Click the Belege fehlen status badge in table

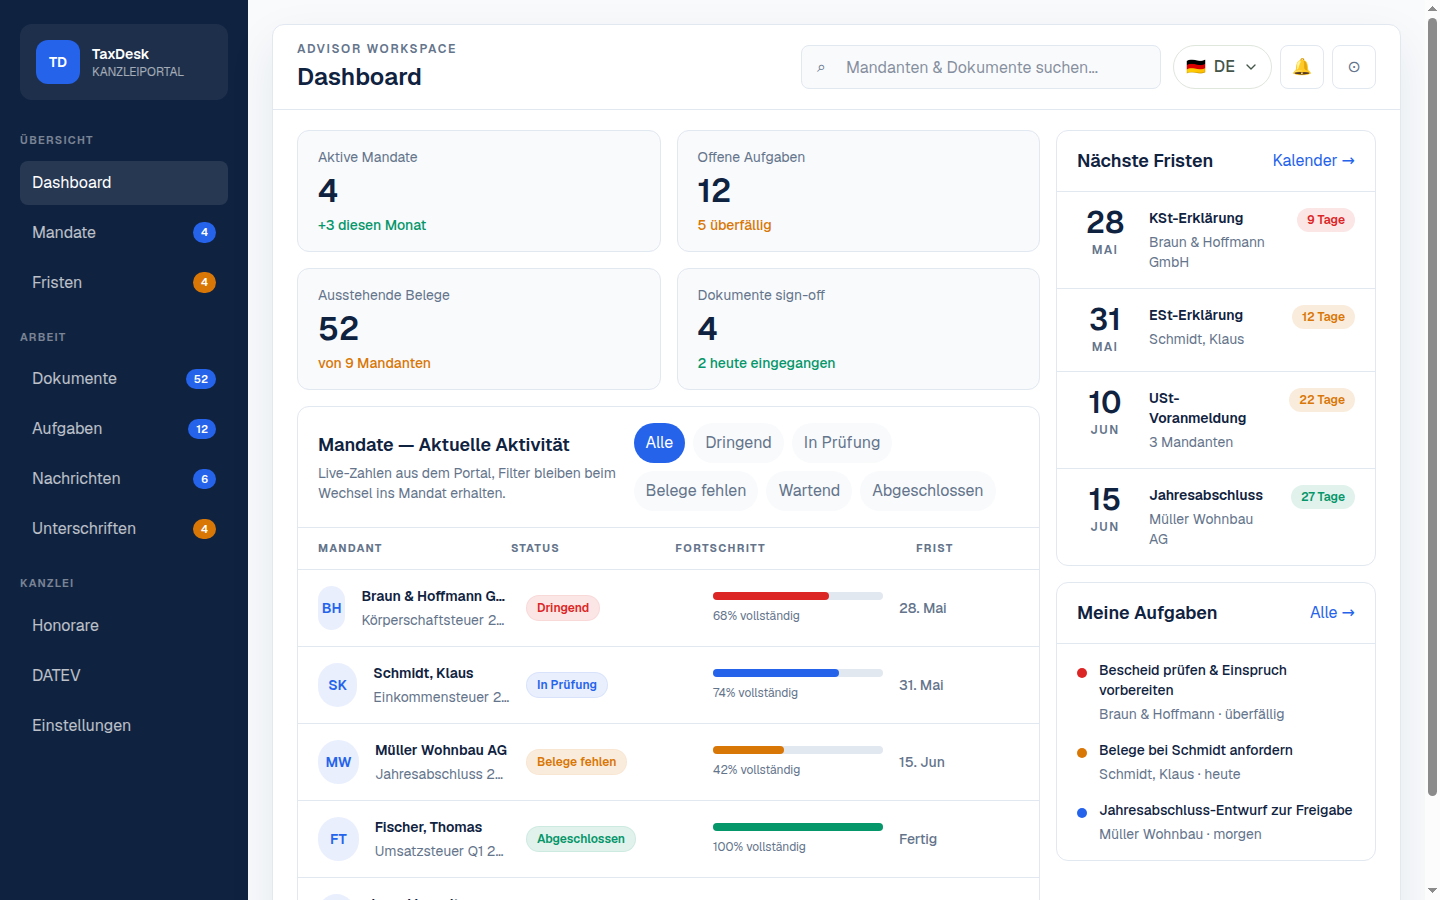pos(576,762)
